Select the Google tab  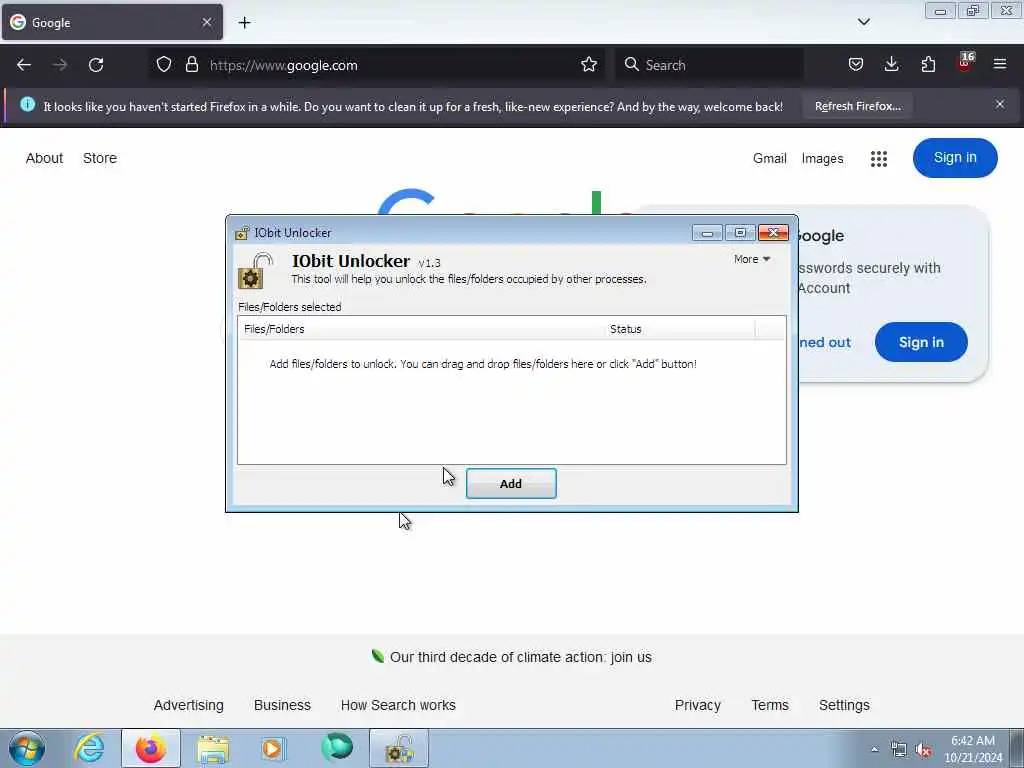tap(112, 22)
